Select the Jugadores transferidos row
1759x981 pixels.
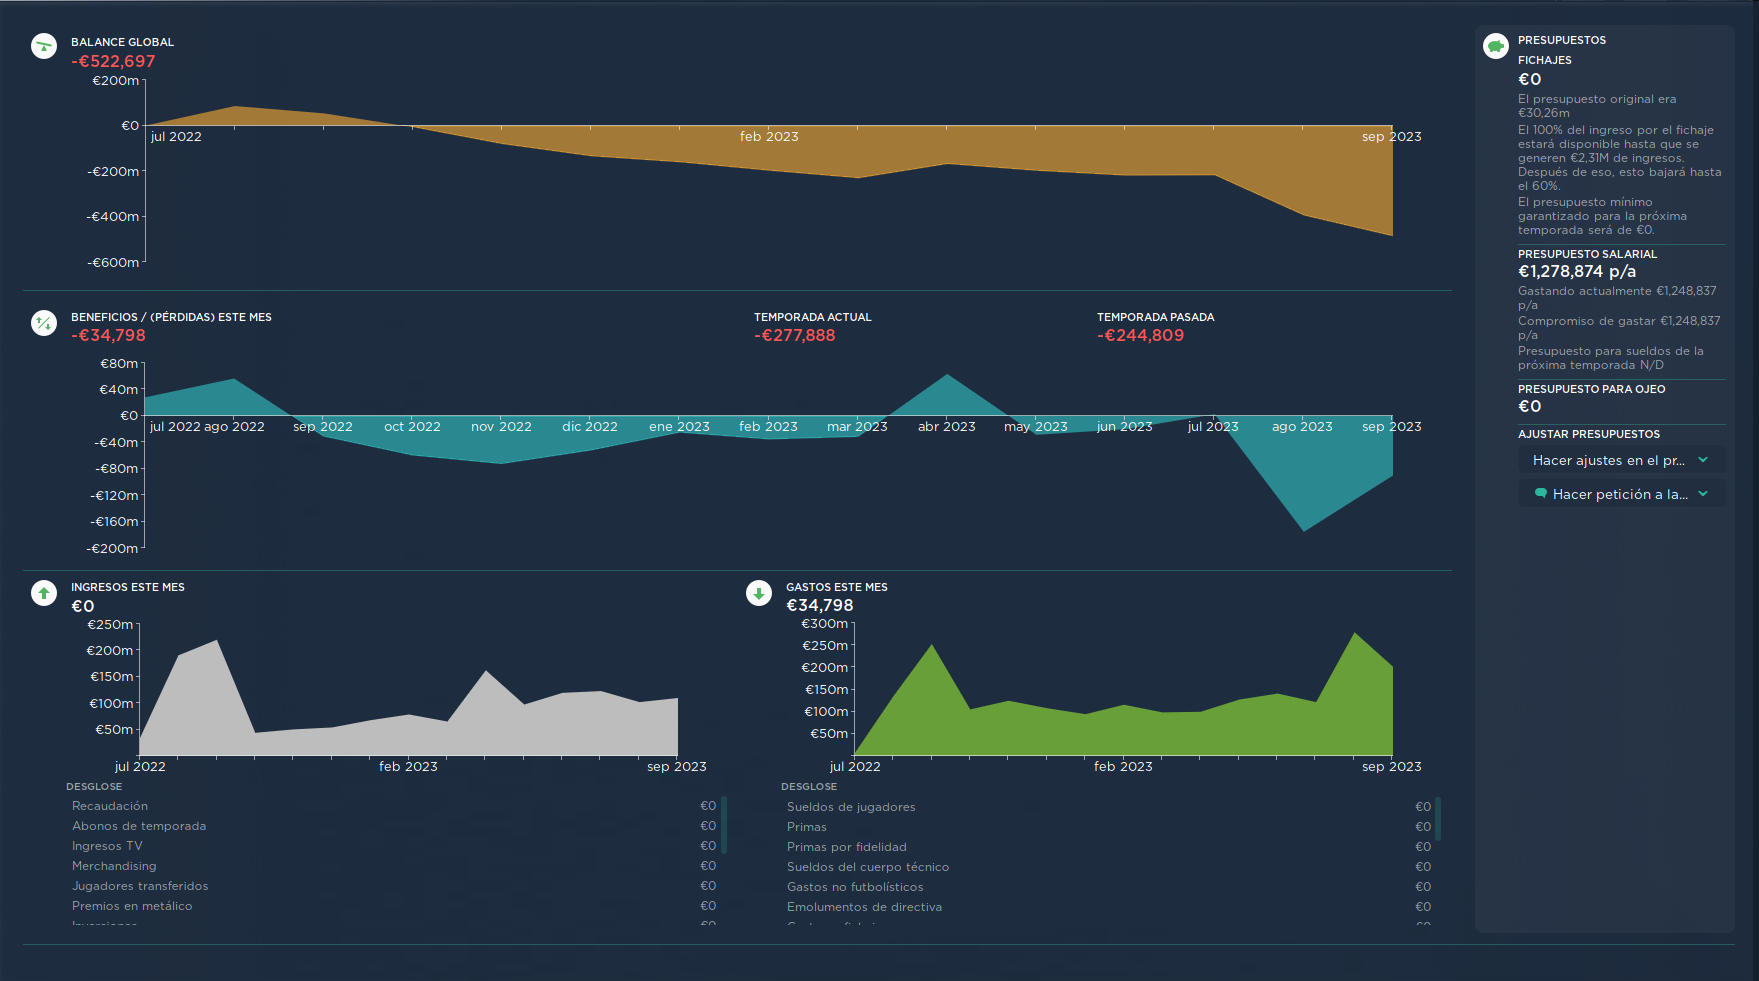[394, 886]
